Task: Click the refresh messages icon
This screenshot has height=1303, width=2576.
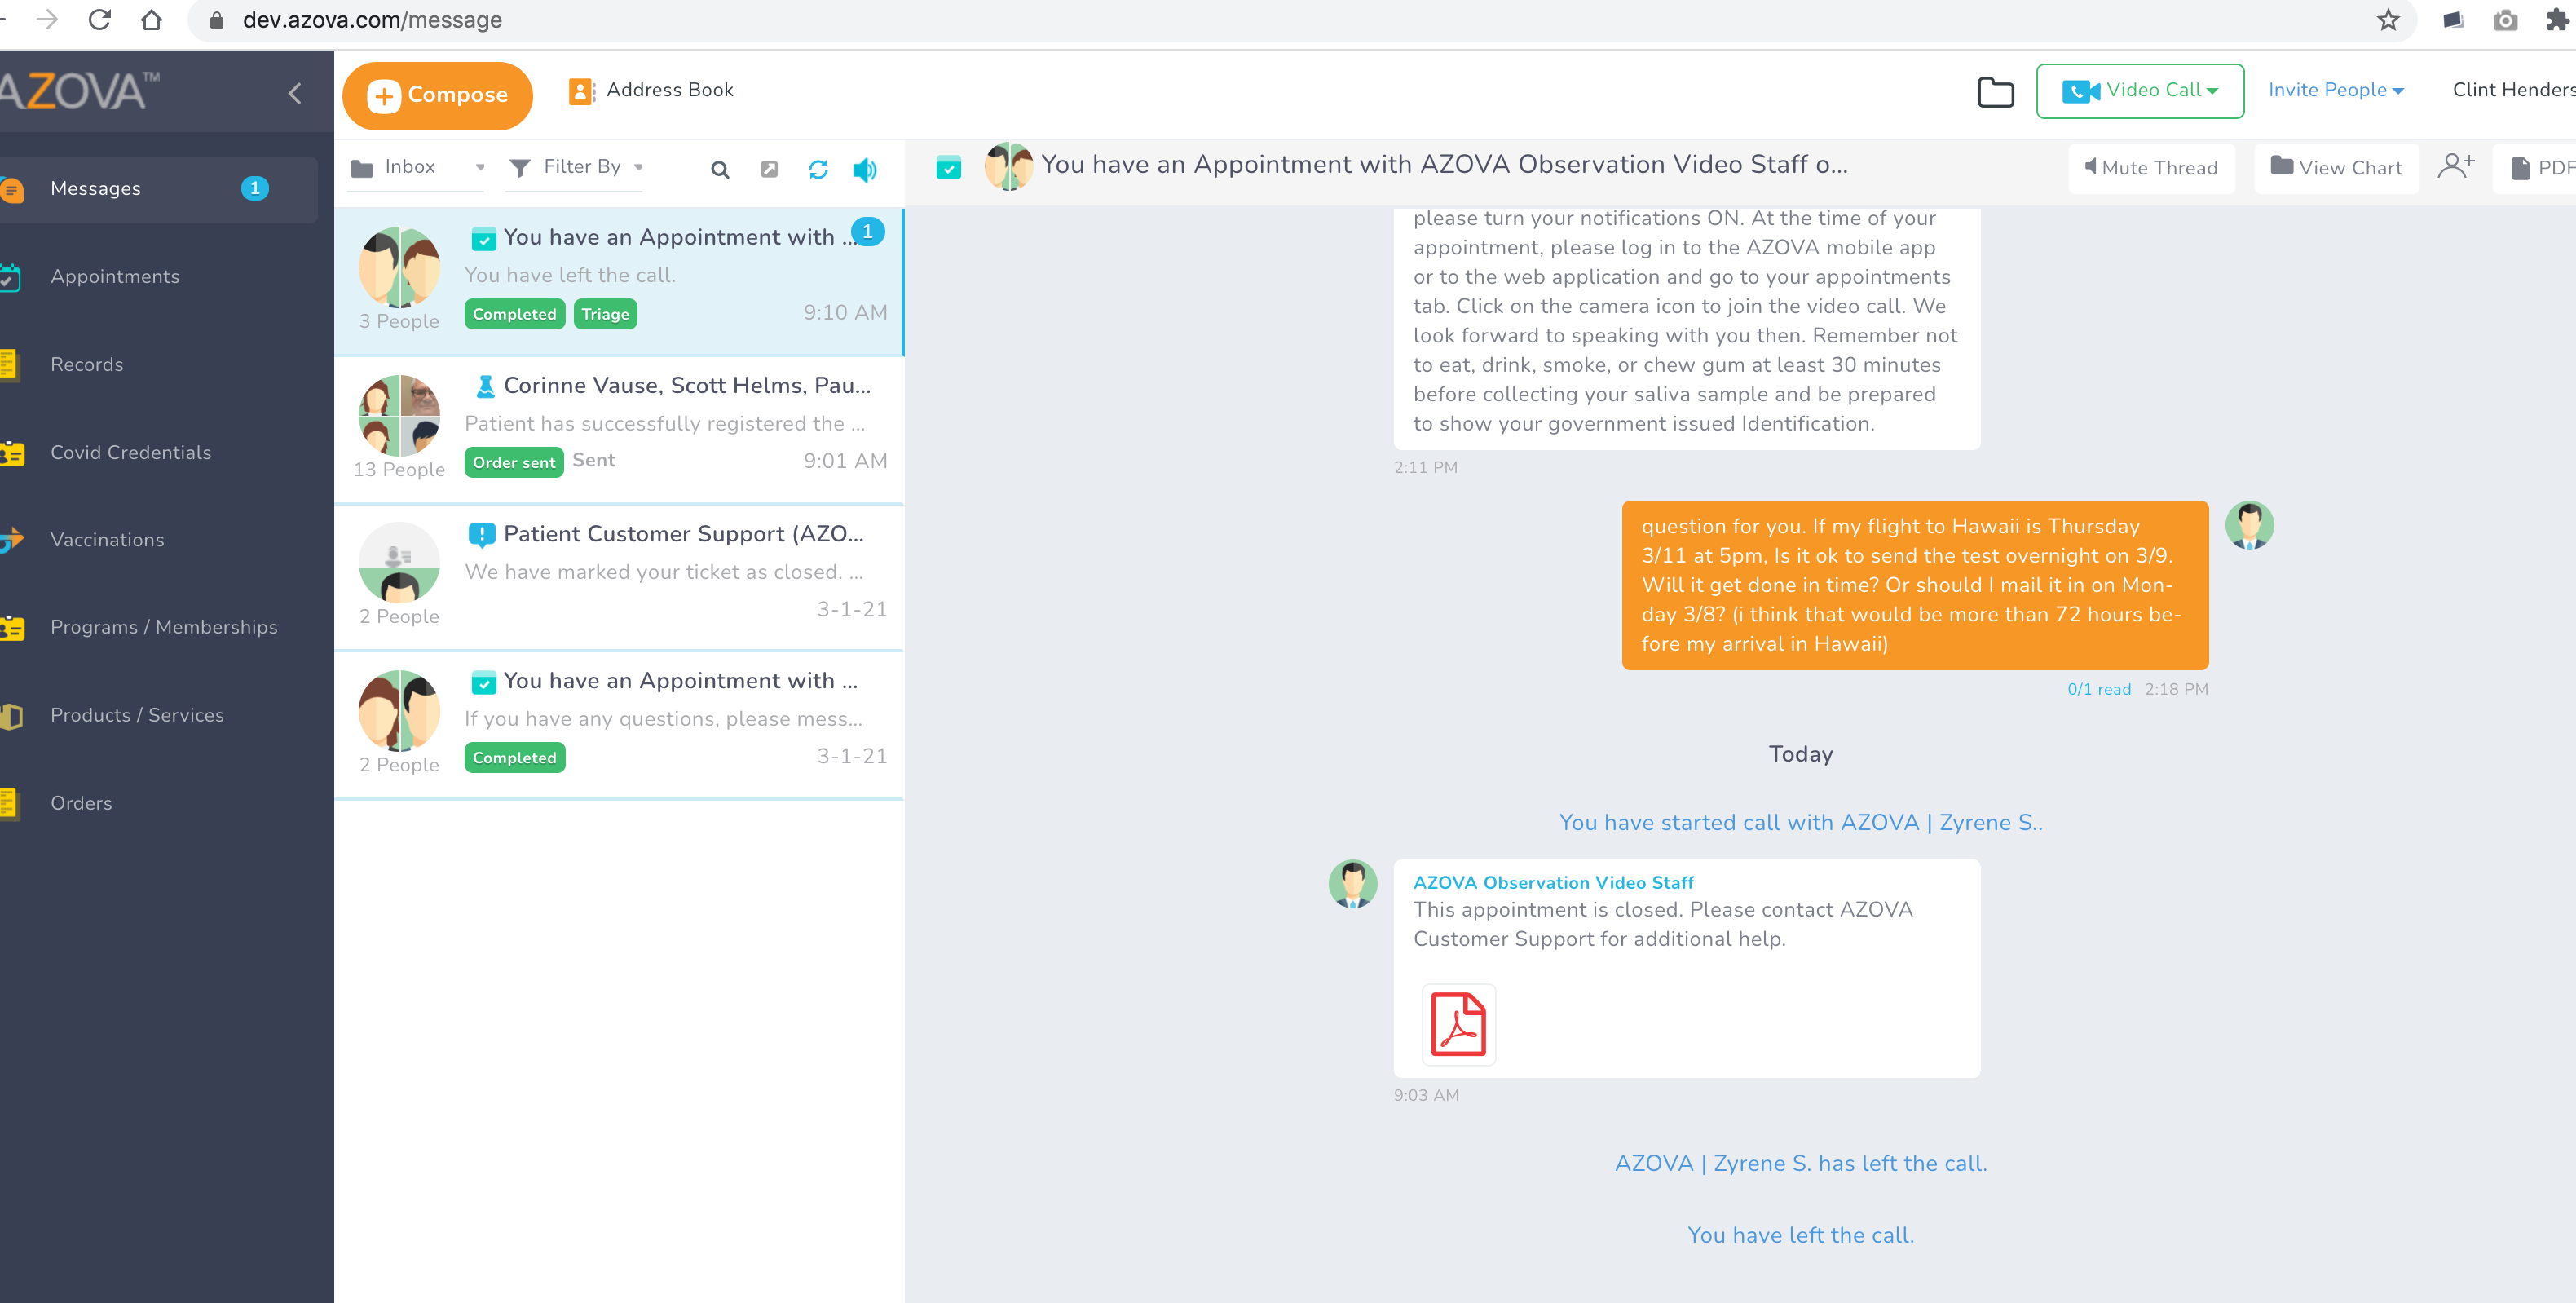Action: (817, 169)
